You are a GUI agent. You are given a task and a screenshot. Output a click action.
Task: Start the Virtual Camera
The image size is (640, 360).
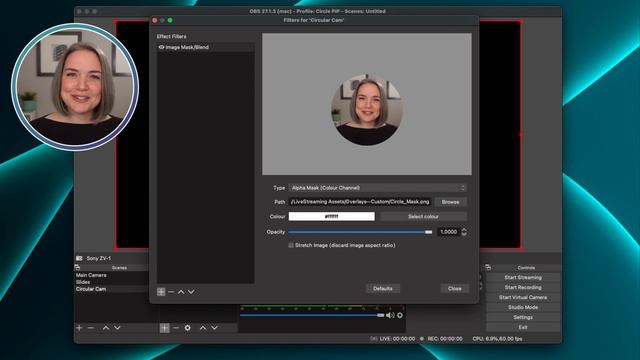tap(523, 298)
